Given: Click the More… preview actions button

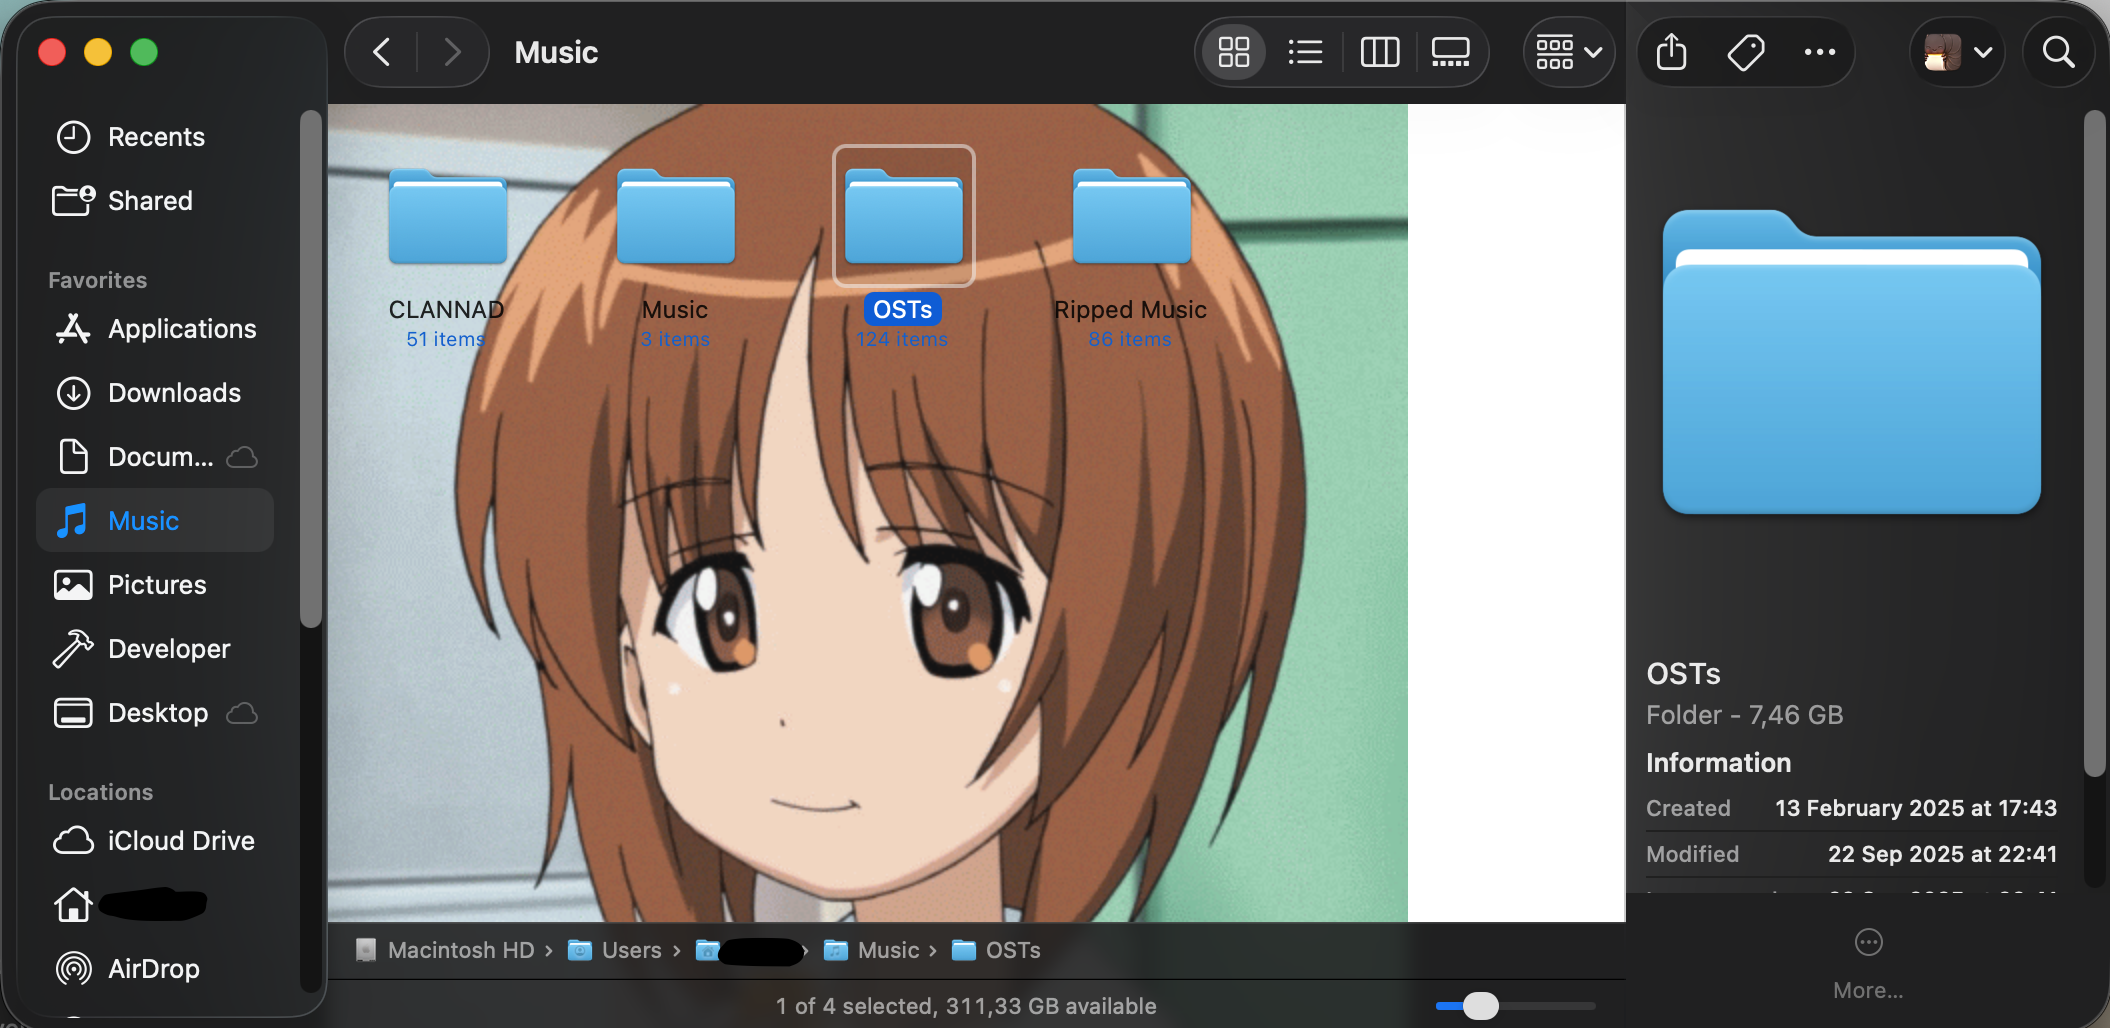Looking at the screenshot, I should pos(1868,964).
